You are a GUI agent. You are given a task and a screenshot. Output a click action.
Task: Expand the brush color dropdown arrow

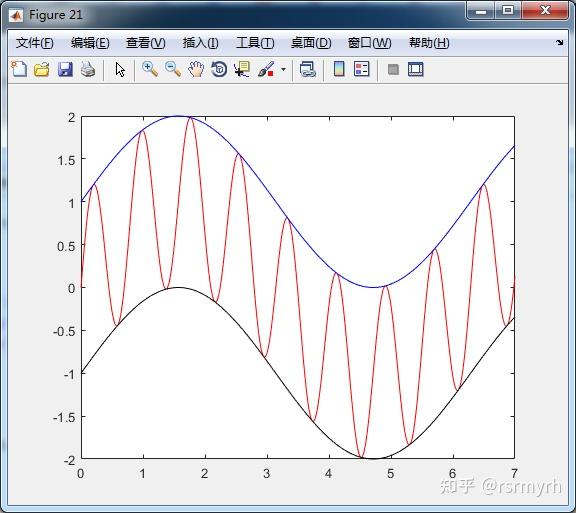[283, 69]
